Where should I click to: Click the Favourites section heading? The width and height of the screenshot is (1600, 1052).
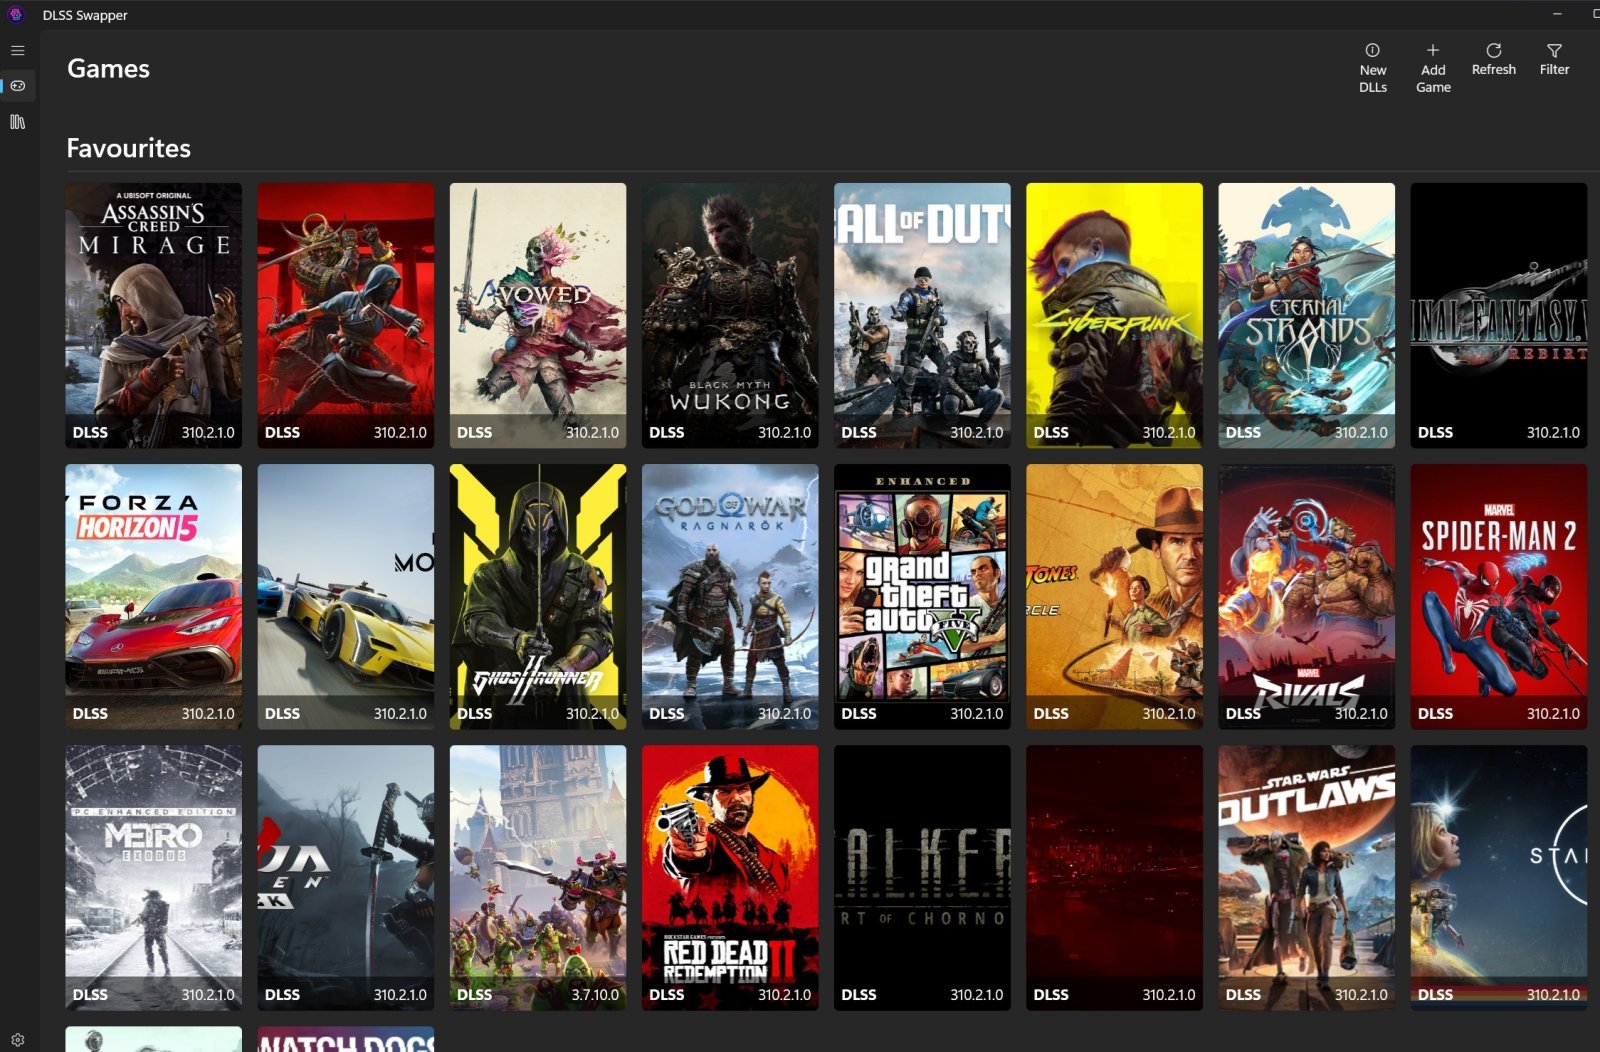click(x=128, y=148)
